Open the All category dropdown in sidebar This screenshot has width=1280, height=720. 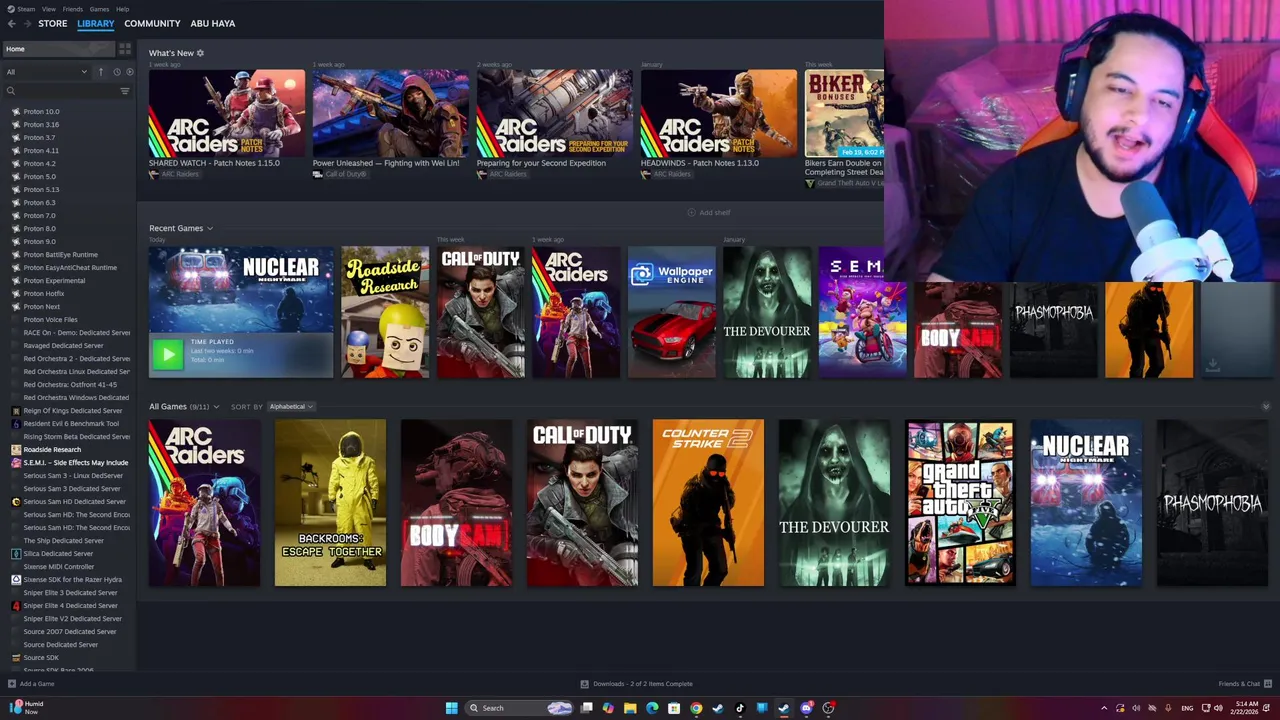click(46, 72)
